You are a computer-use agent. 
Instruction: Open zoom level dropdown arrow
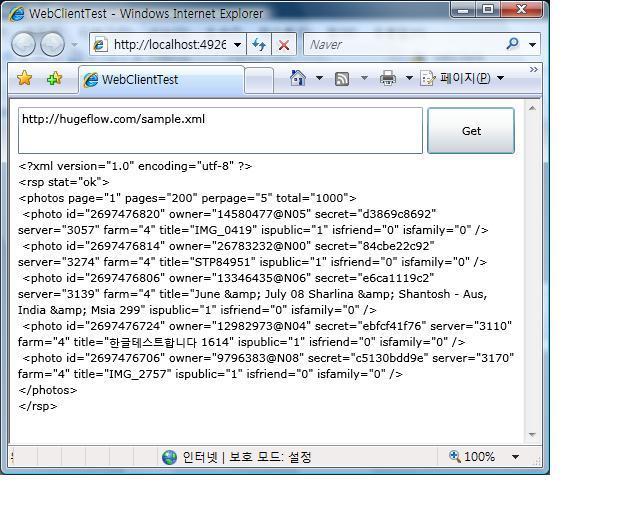pyautogui.click(x=516, y=457)
